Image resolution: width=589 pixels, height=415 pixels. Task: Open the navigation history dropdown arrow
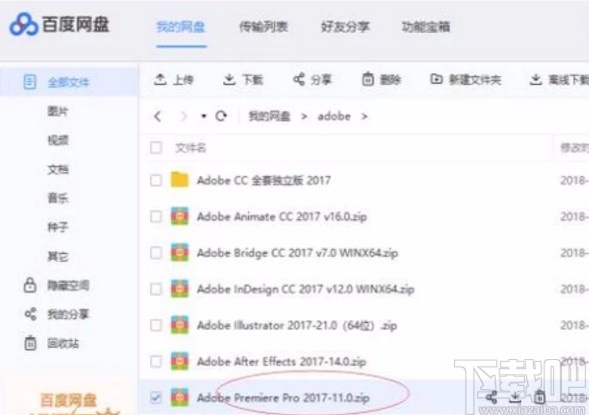[x=204, y=116]
